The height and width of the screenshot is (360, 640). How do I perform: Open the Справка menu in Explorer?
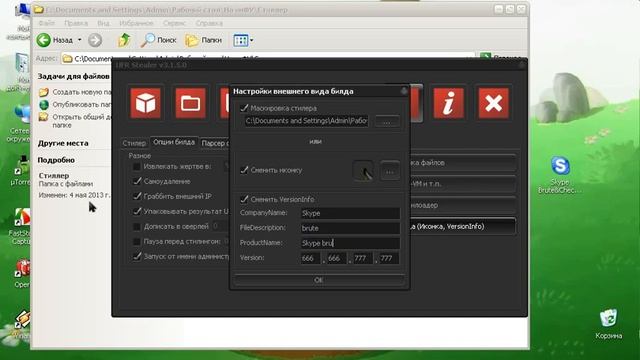click(x=209, y=23)
